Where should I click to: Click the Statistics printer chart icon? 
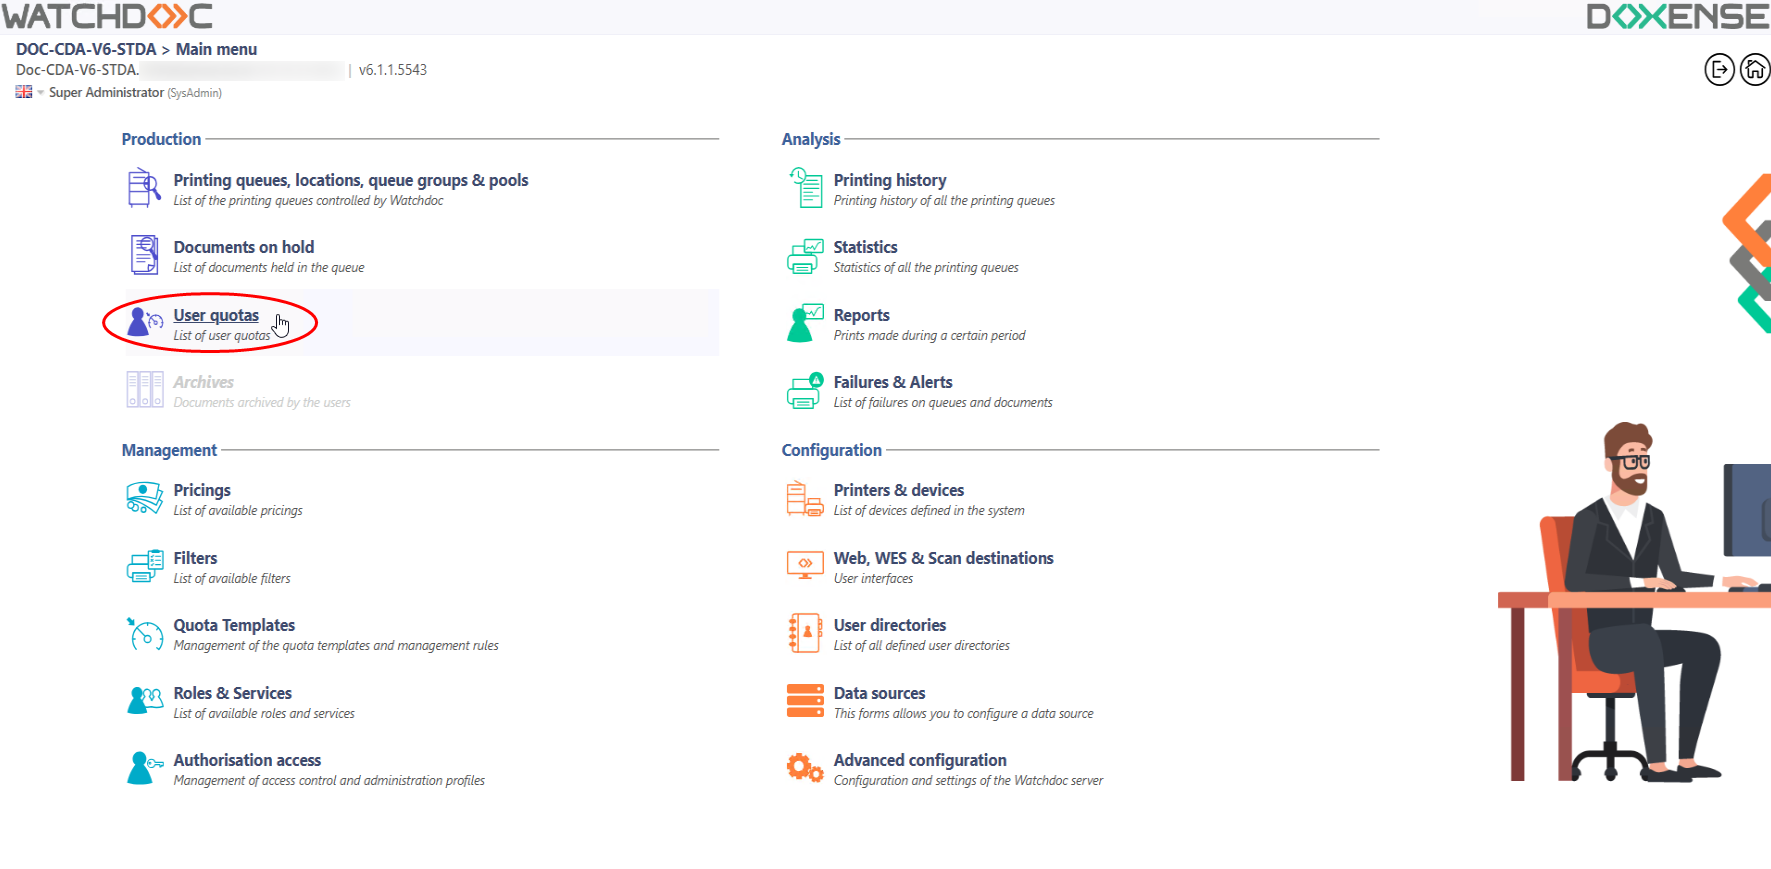pos(805,256)
